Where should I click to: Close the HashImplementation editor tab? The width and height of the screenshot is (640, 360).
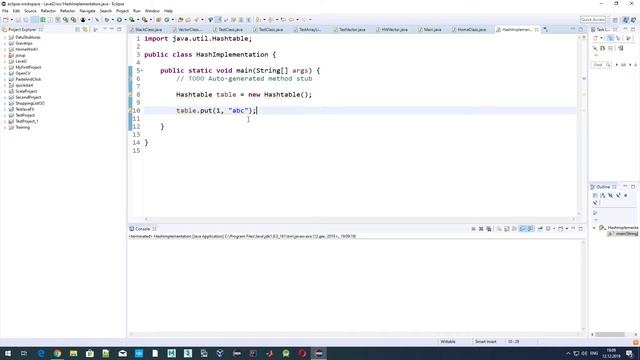click(536, 30)
